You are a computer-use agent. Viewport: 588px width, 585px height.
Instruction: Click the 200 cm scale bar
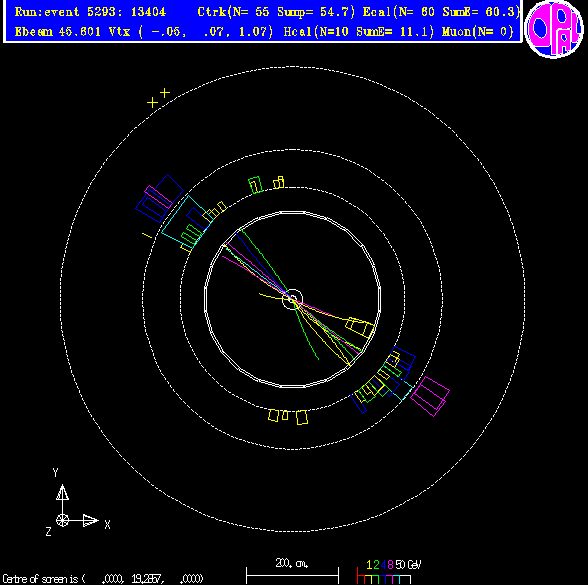[292, 571]
